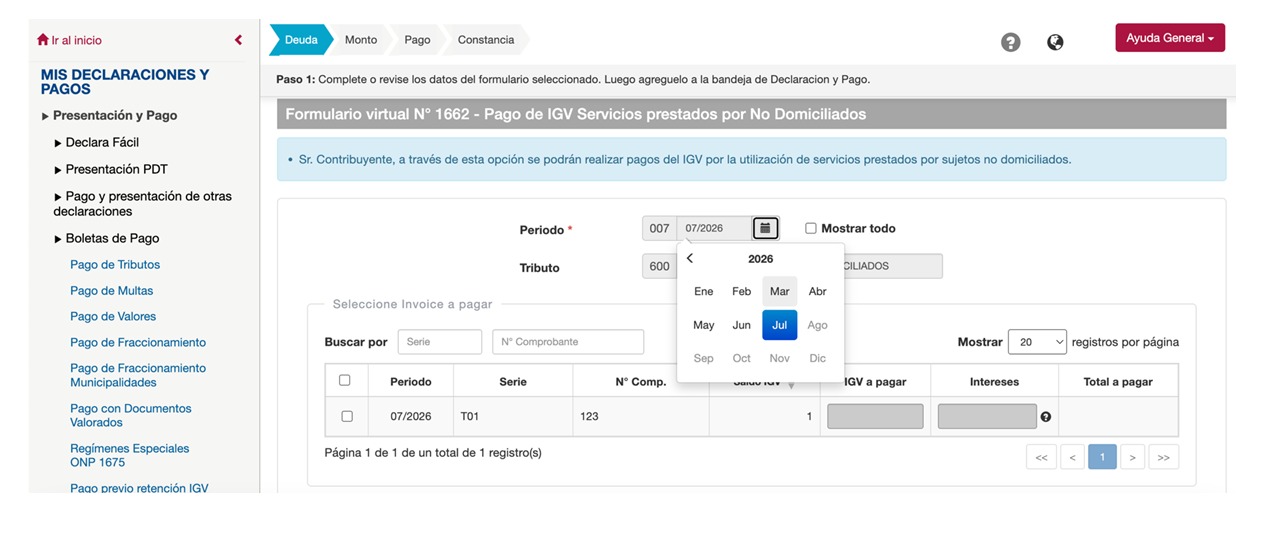Open Pago de Fraccionamiento link
The height and width of the screenshot is (539, 1264).
click(x=138, y=343)
